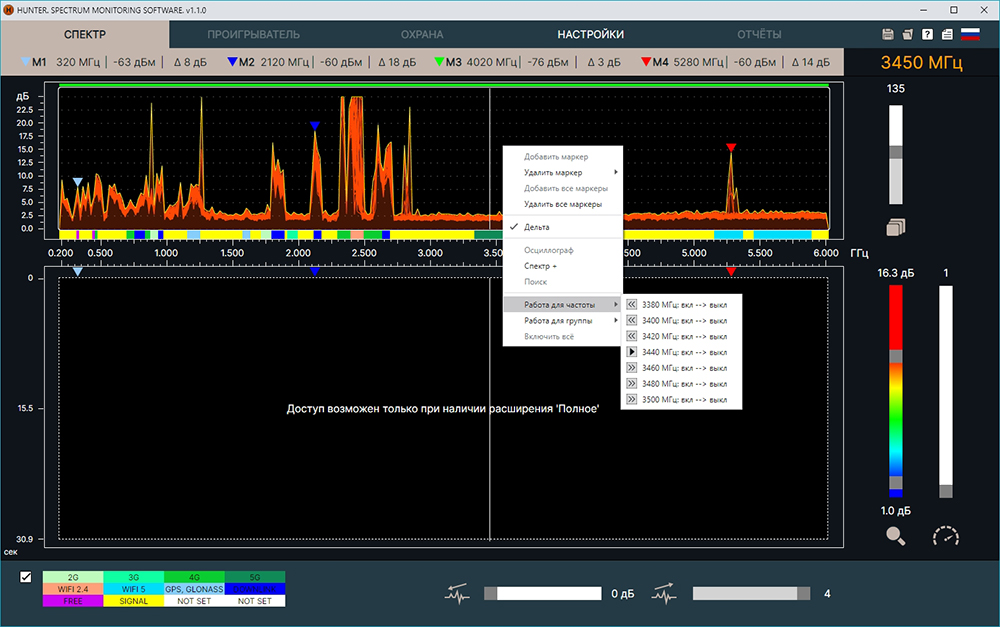The image size is (1000, 627).
Task: Click the document report icon
Action: pos(947,34)
